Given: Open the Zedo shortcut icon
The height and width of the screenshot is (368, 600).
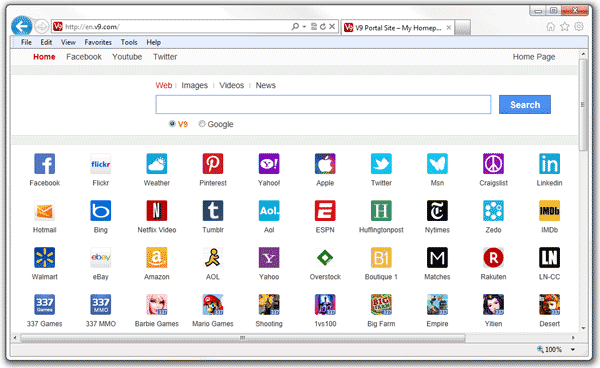Looking at the screenshot, I should pos(493,211).
